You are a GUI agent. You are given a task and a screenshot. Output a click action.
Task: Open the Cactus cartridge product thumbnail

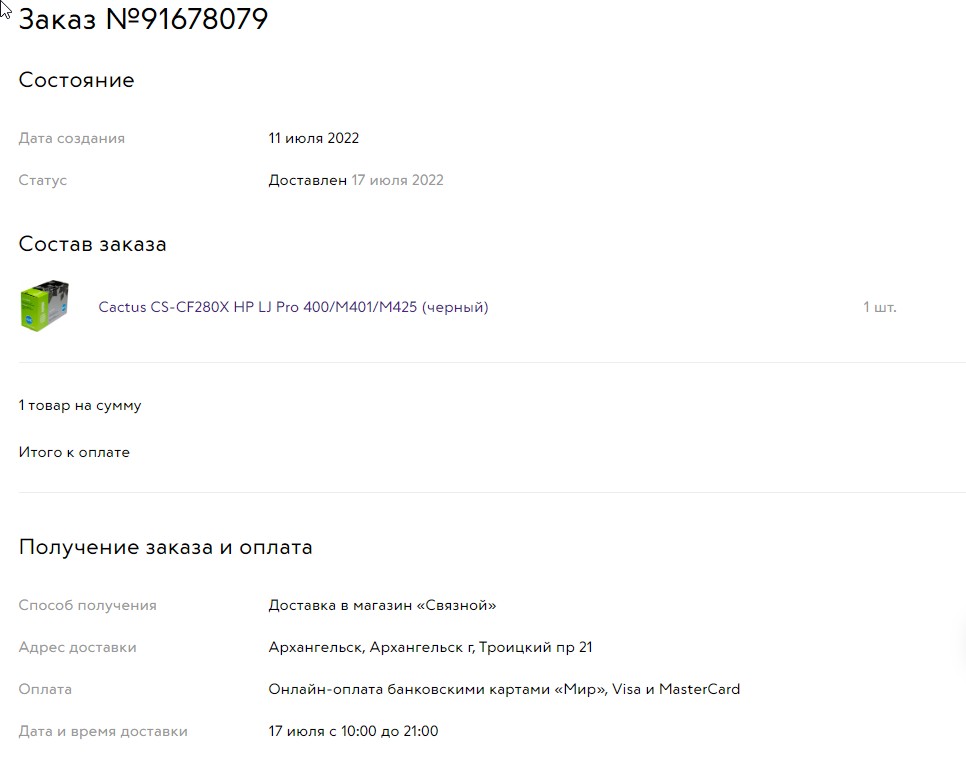click(44, 306)
